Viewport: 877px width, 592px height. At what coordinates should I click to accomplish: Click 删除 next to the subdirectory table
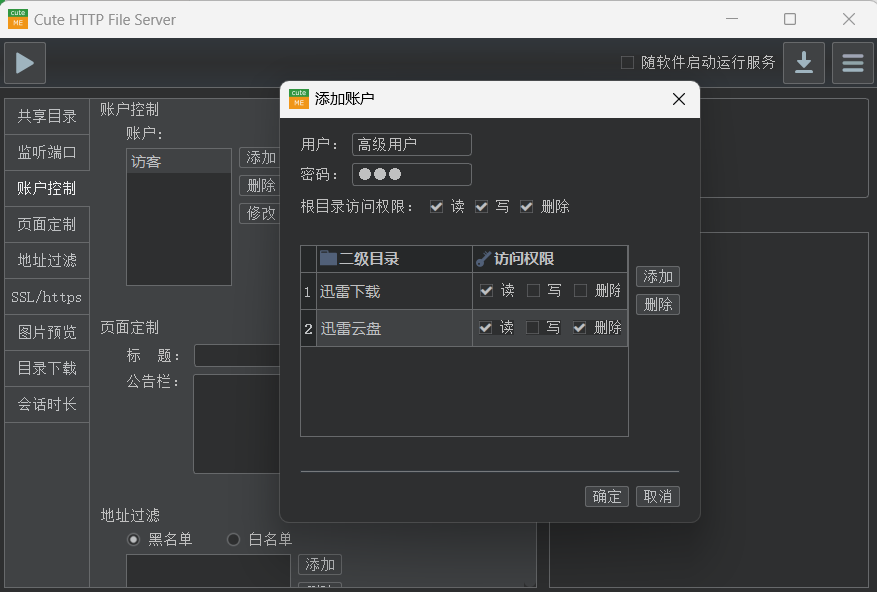tap(658, 304)
